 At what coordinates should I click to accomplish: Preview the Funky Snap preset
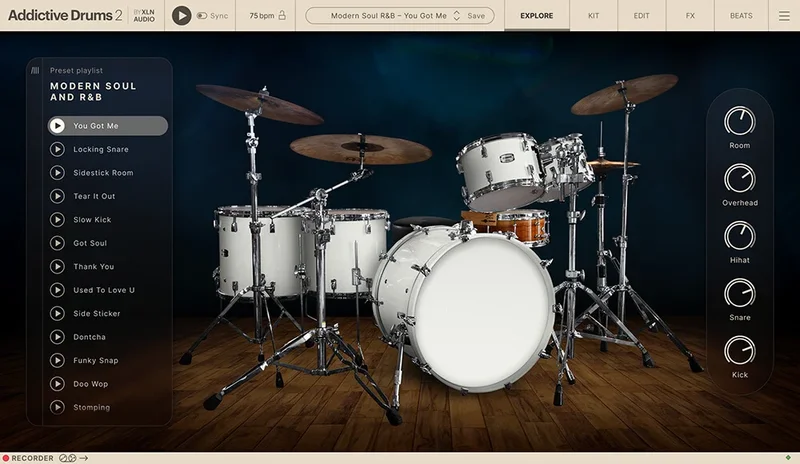pos(57,360)
